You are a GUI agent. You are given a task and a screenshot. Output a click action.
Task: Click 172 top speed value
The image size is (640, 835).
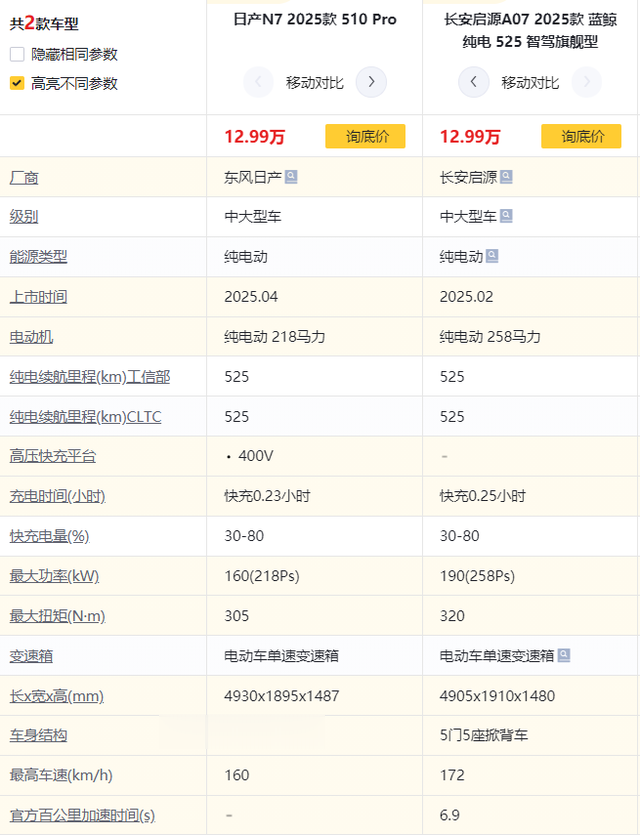(452, 775)
